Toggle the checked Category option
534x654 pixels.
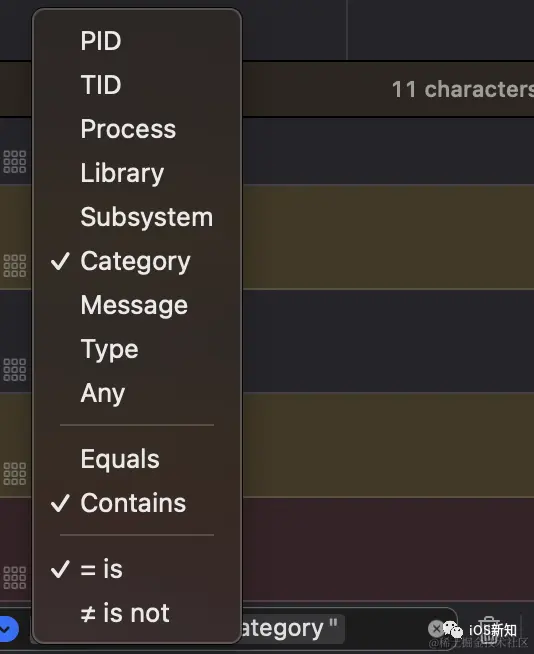click(137, 261)
